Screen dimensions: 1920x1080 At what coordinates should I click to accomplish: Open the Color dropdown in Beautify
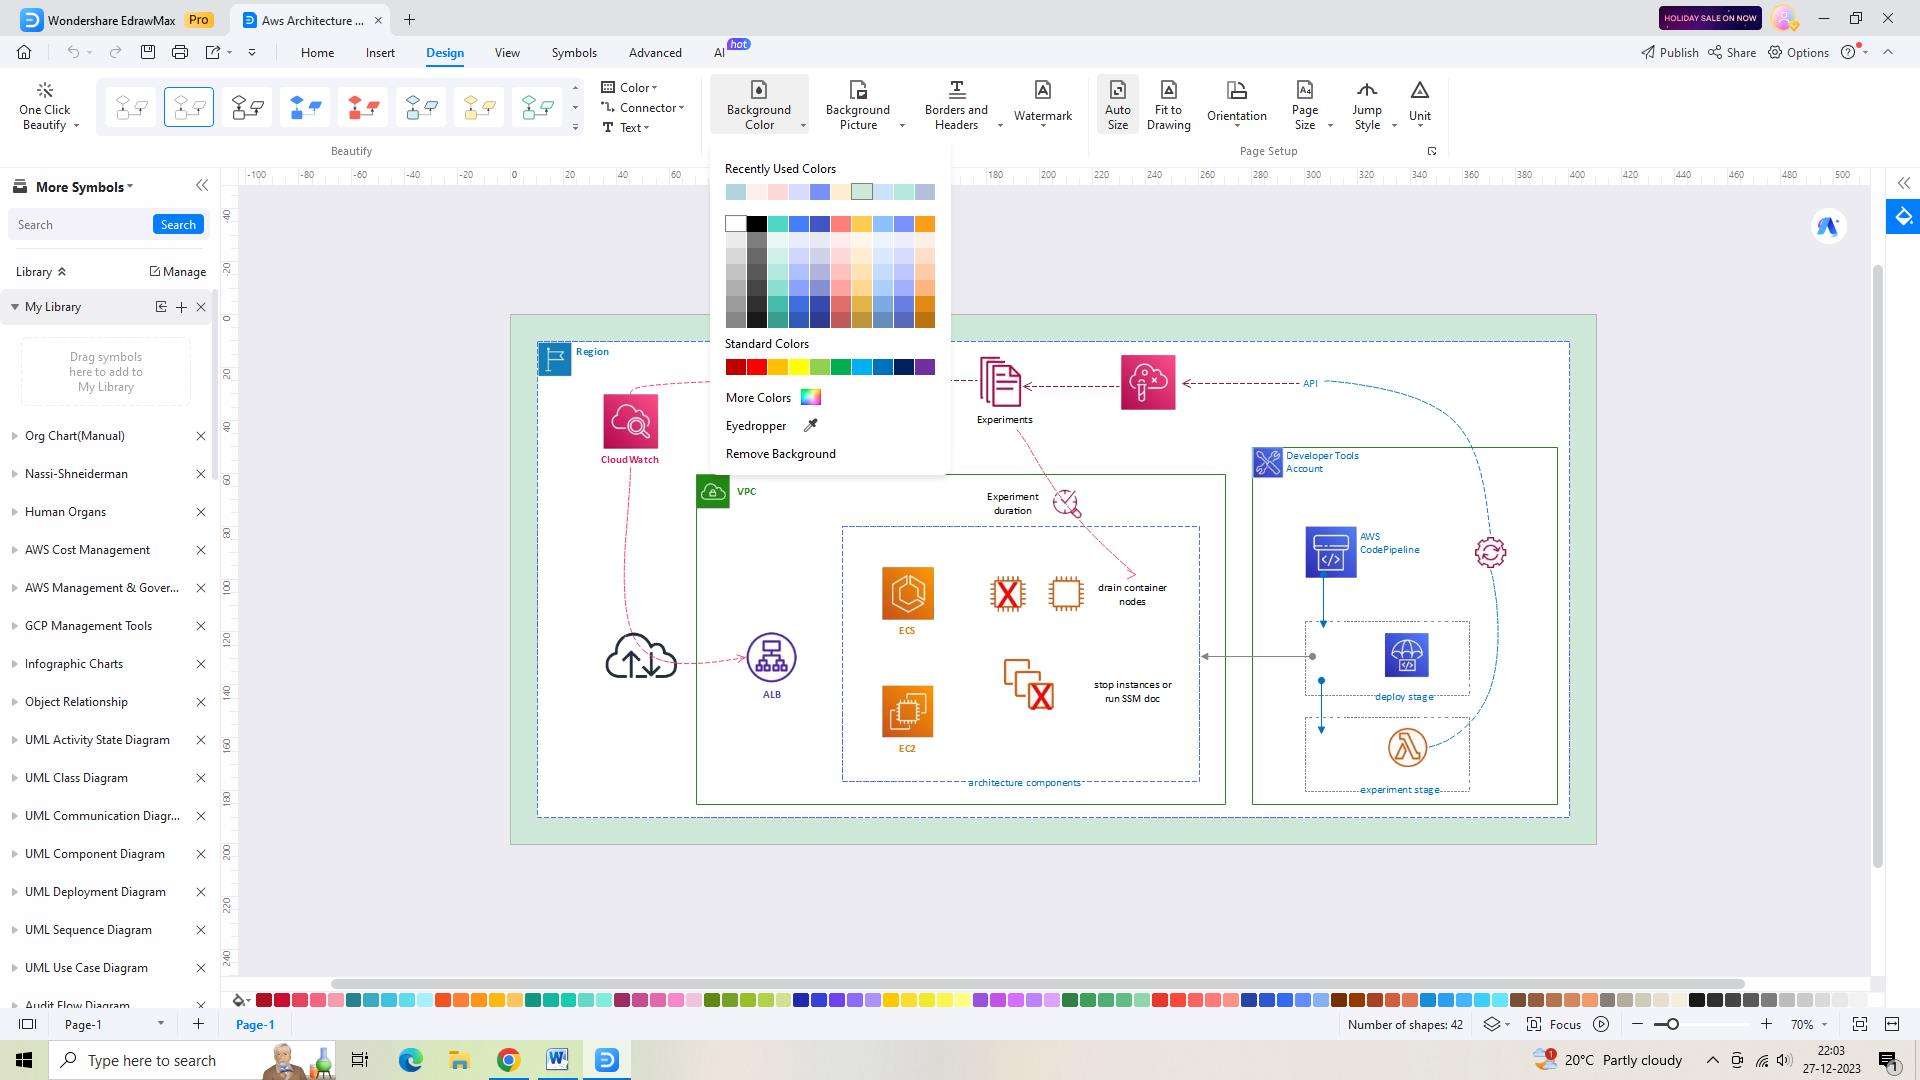629,88
